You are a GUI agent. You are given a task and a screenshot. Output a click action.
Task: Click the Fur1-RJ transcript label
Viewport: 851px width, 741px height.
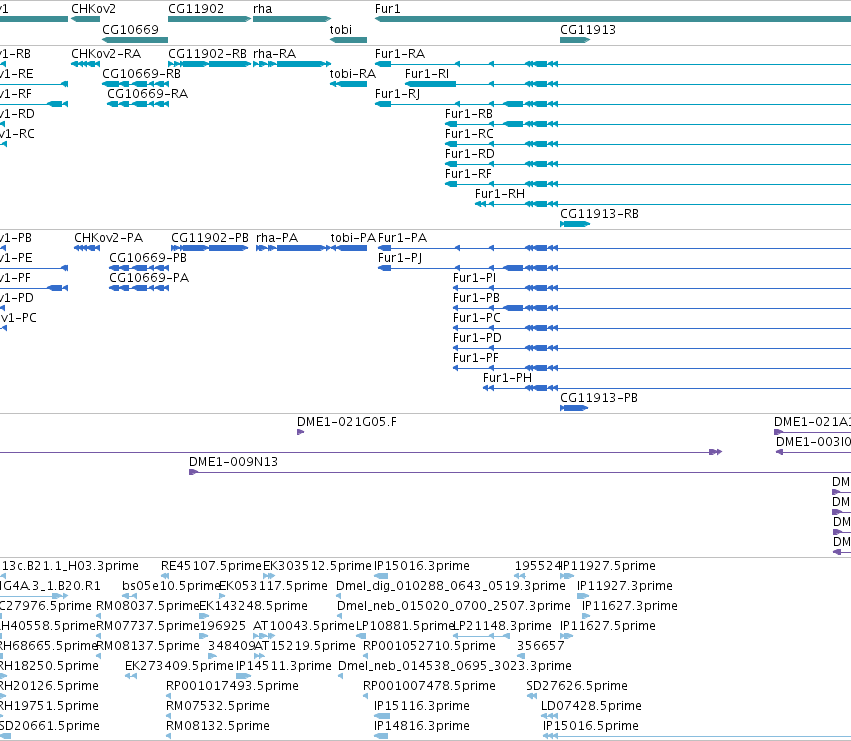pos(397,93)
